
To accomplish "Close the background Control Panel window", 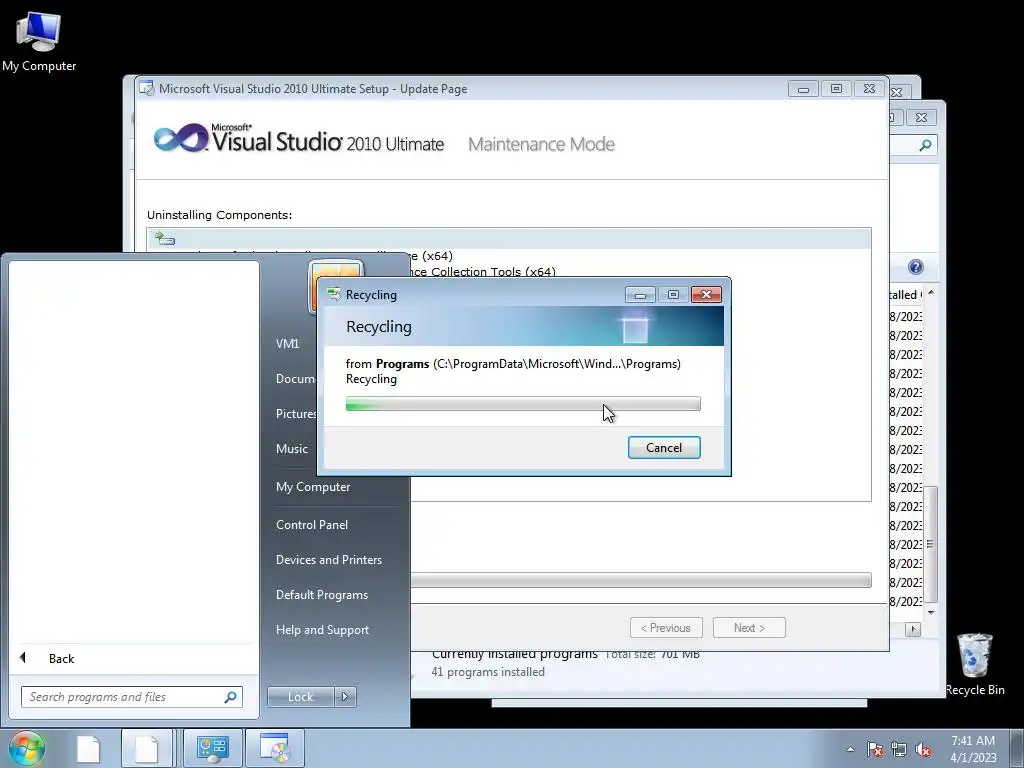I will click(x=921, y=118).
